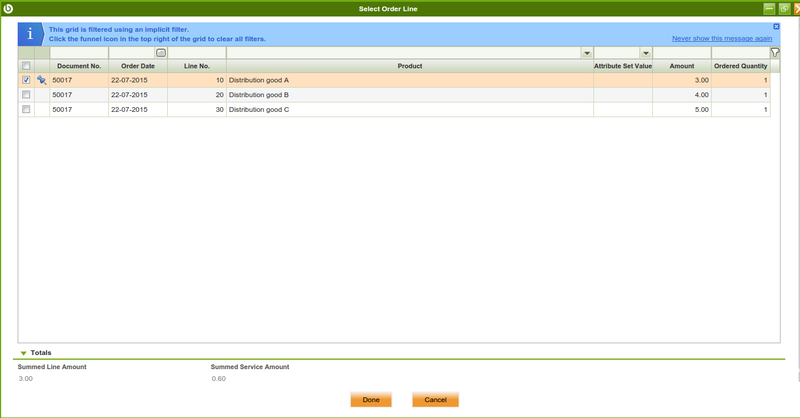Sort by the Product column header
The width and height of the screenshot is (800, 418).
click(410, 66)
